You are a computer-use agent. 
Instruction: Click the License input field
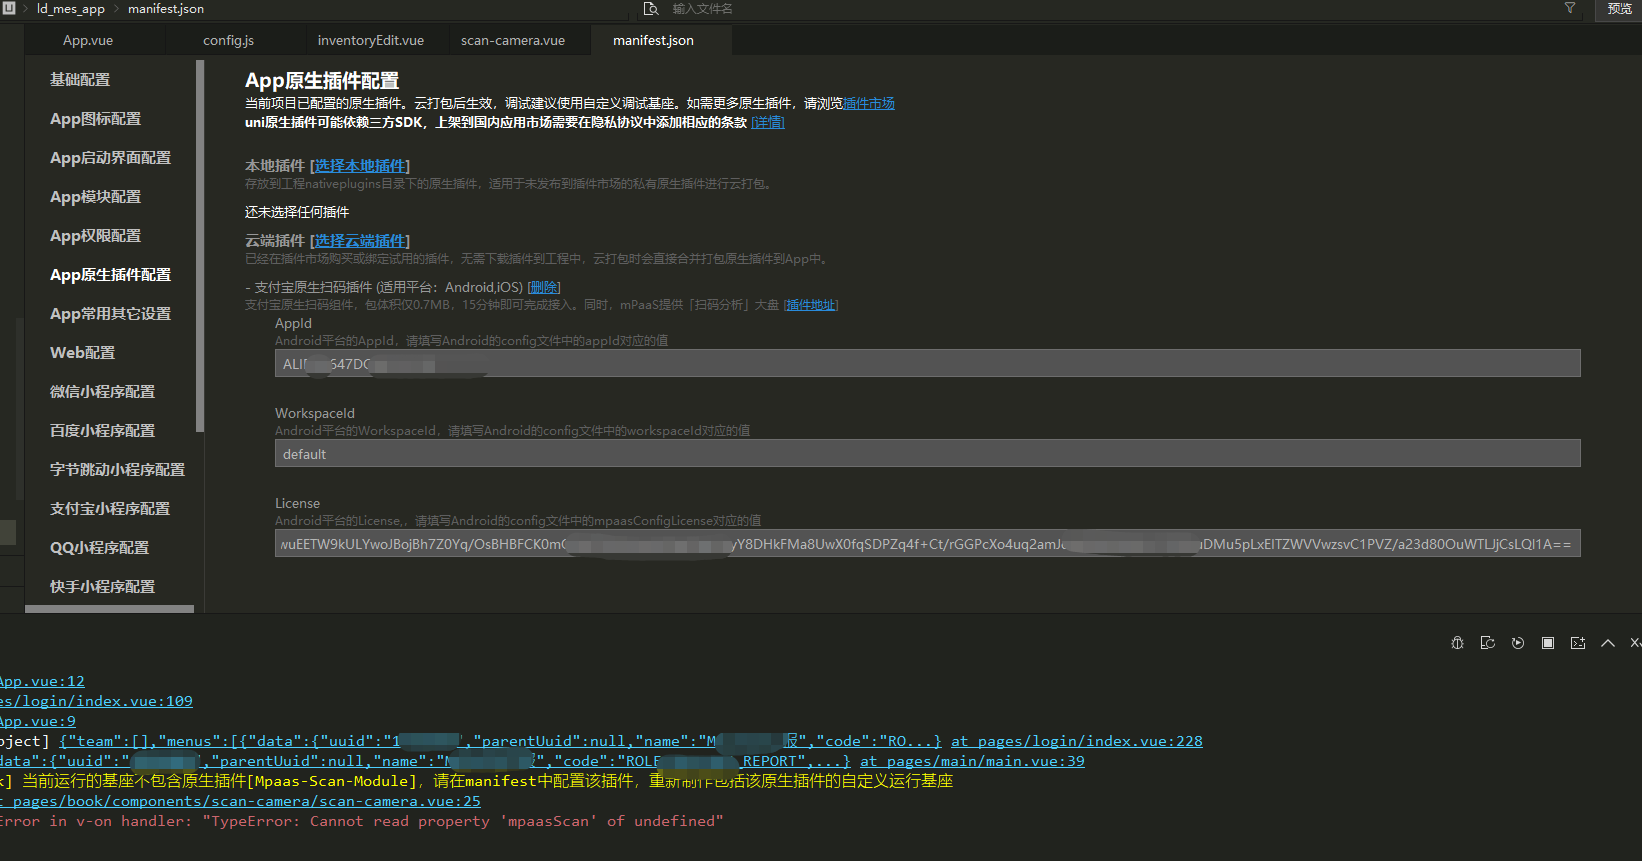[x=927, y=544]
